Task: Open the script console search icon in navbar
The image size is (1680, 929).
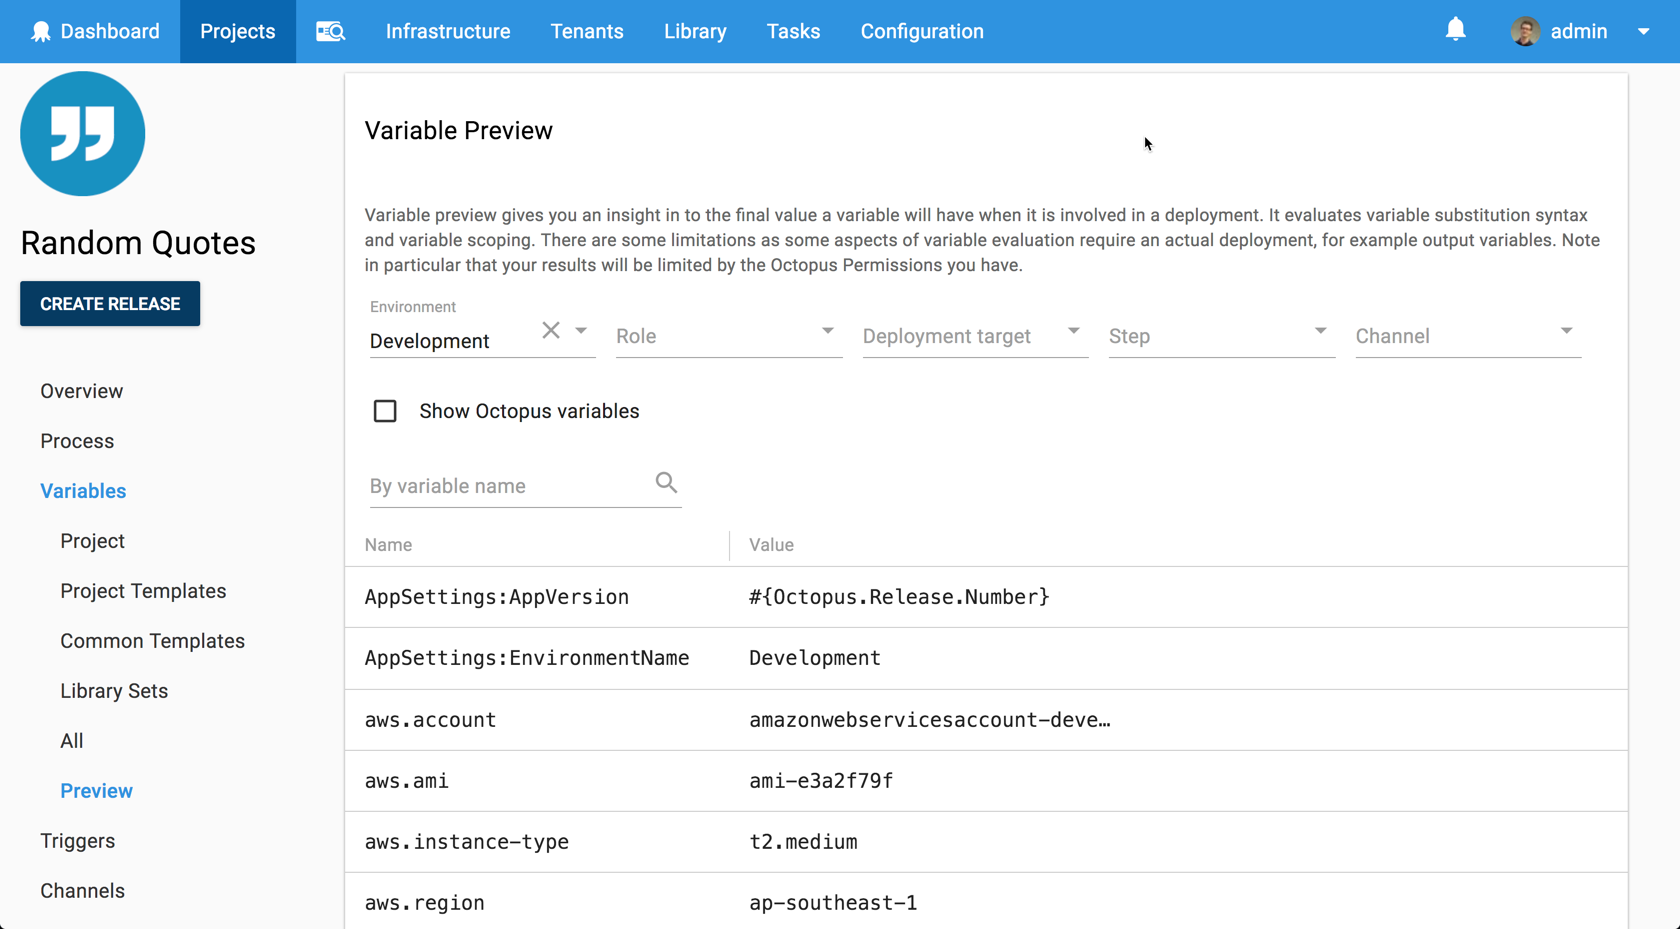Action: coord(330,31)
